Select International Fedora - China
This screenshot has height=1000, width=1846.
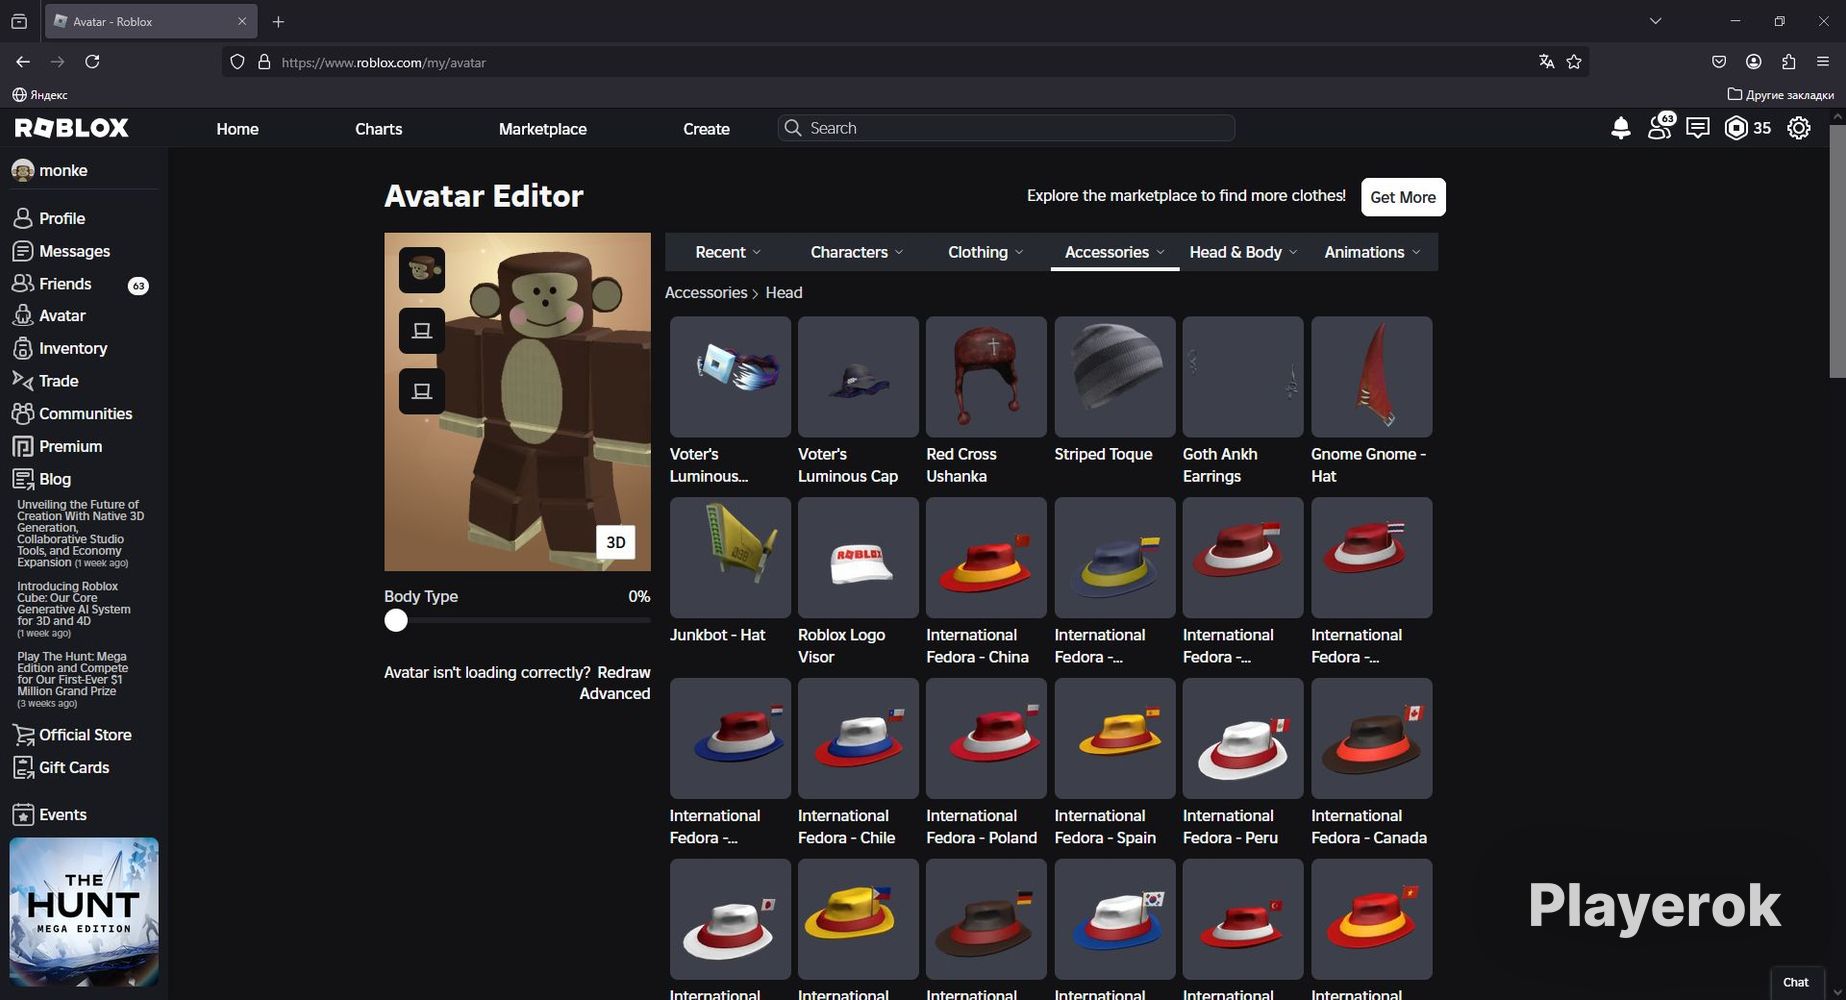click(986, 558)
